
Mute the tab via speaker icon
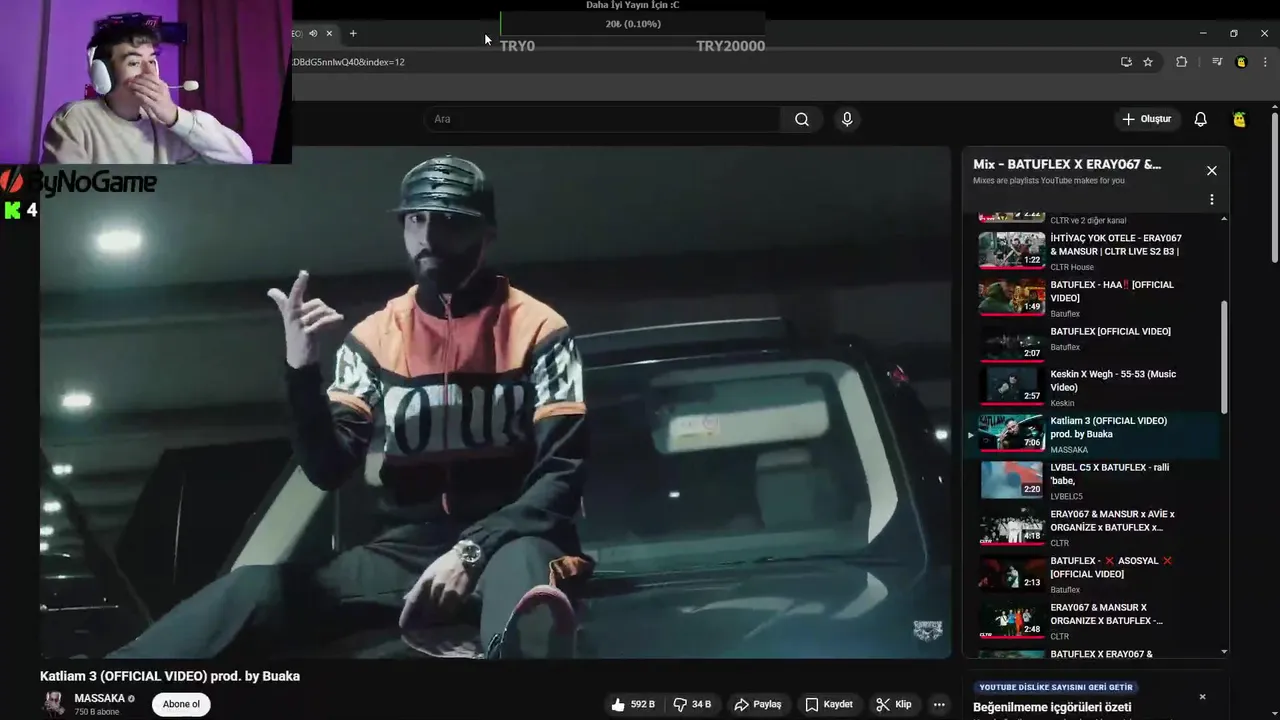[x=312, y=33]
